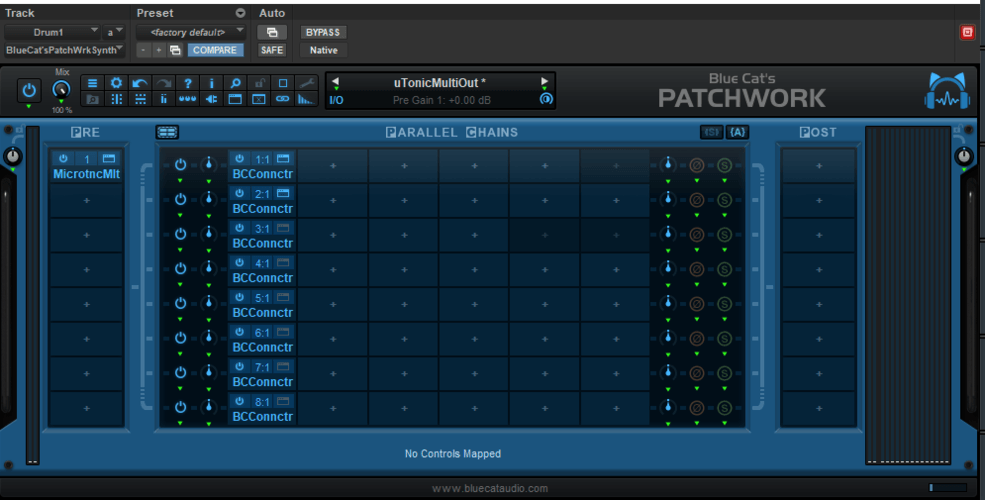Click the output gain knob of chain 2
This screenshot has height=500, width=985.
pyautogui.click(x=668, y=200)
